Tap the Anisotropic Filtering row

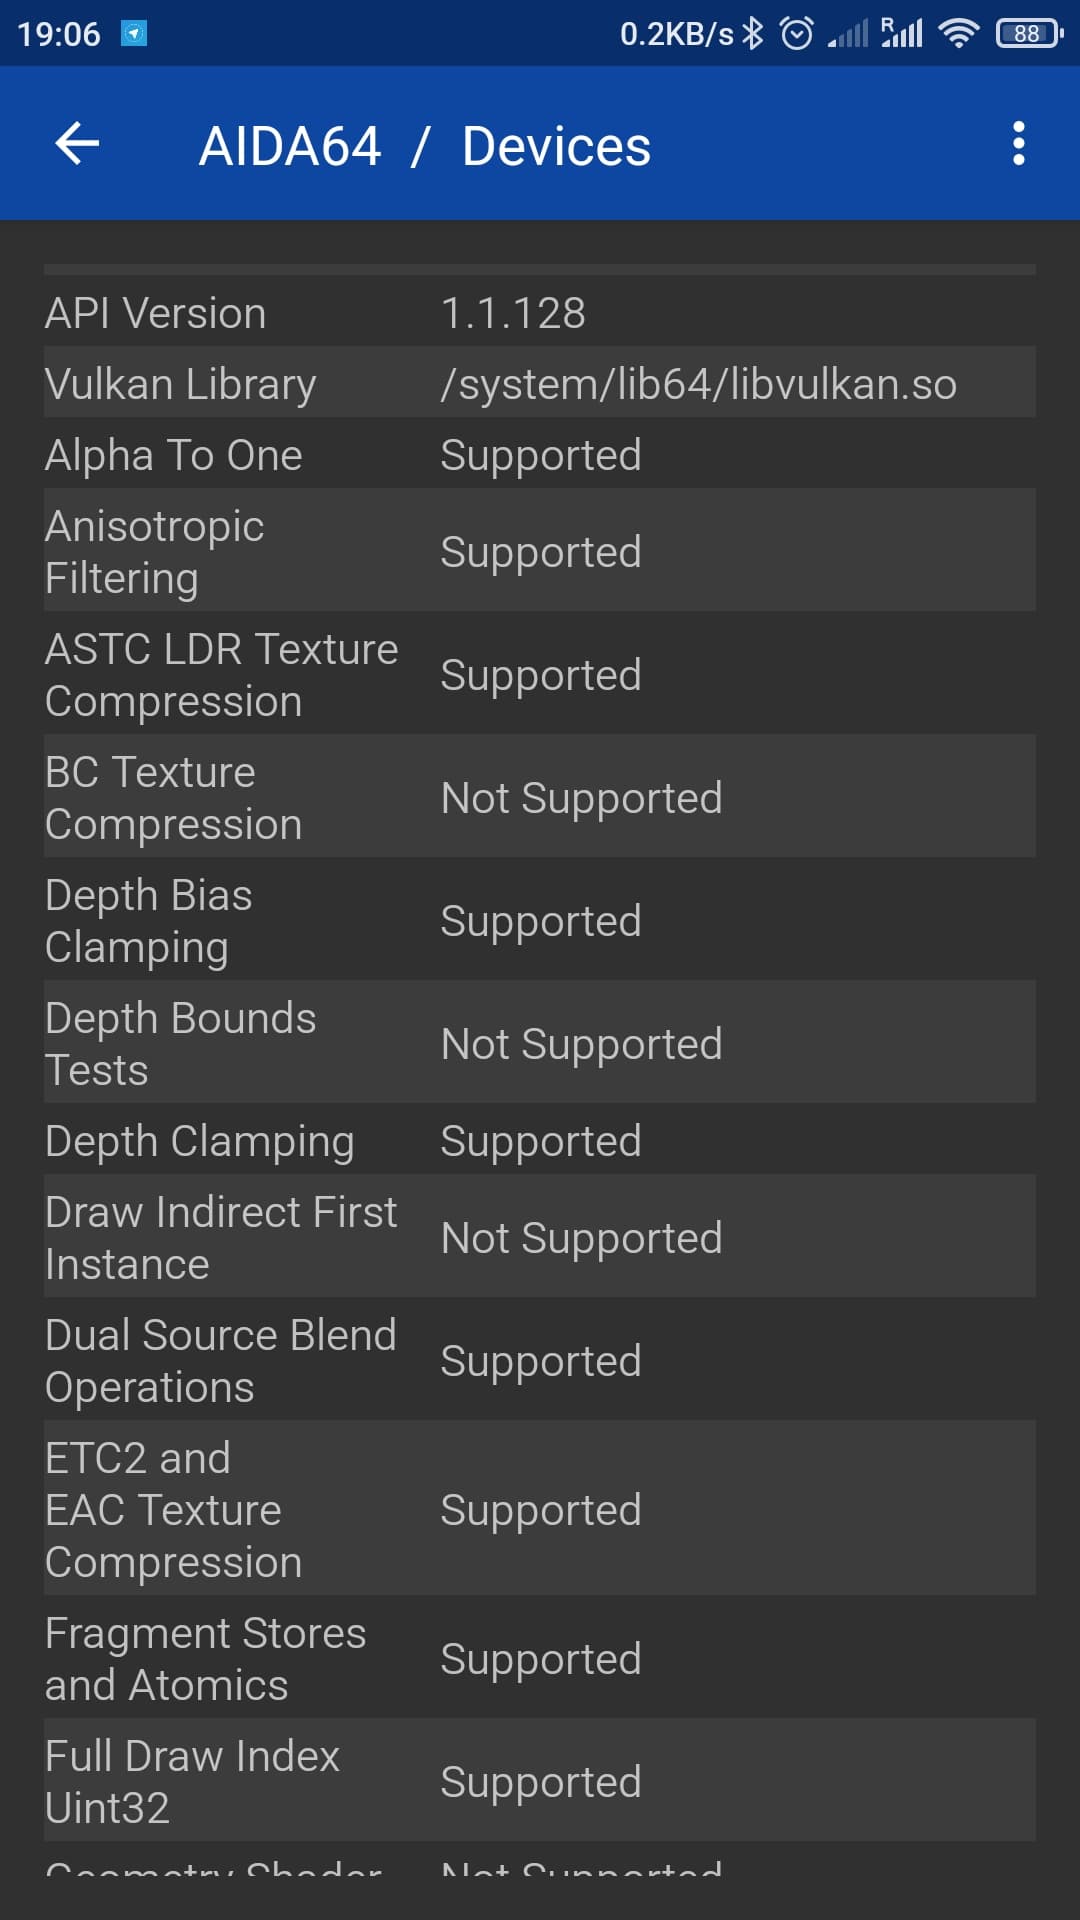coord(540,552)
